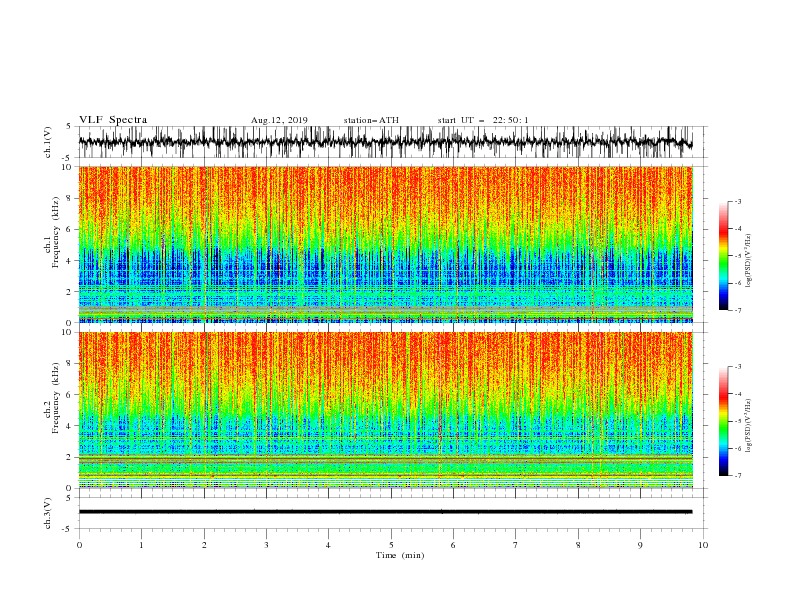Click the ch.1 voltage waveform trace
This screenshot has height=612, width=792.
click(x=385, y=142)
